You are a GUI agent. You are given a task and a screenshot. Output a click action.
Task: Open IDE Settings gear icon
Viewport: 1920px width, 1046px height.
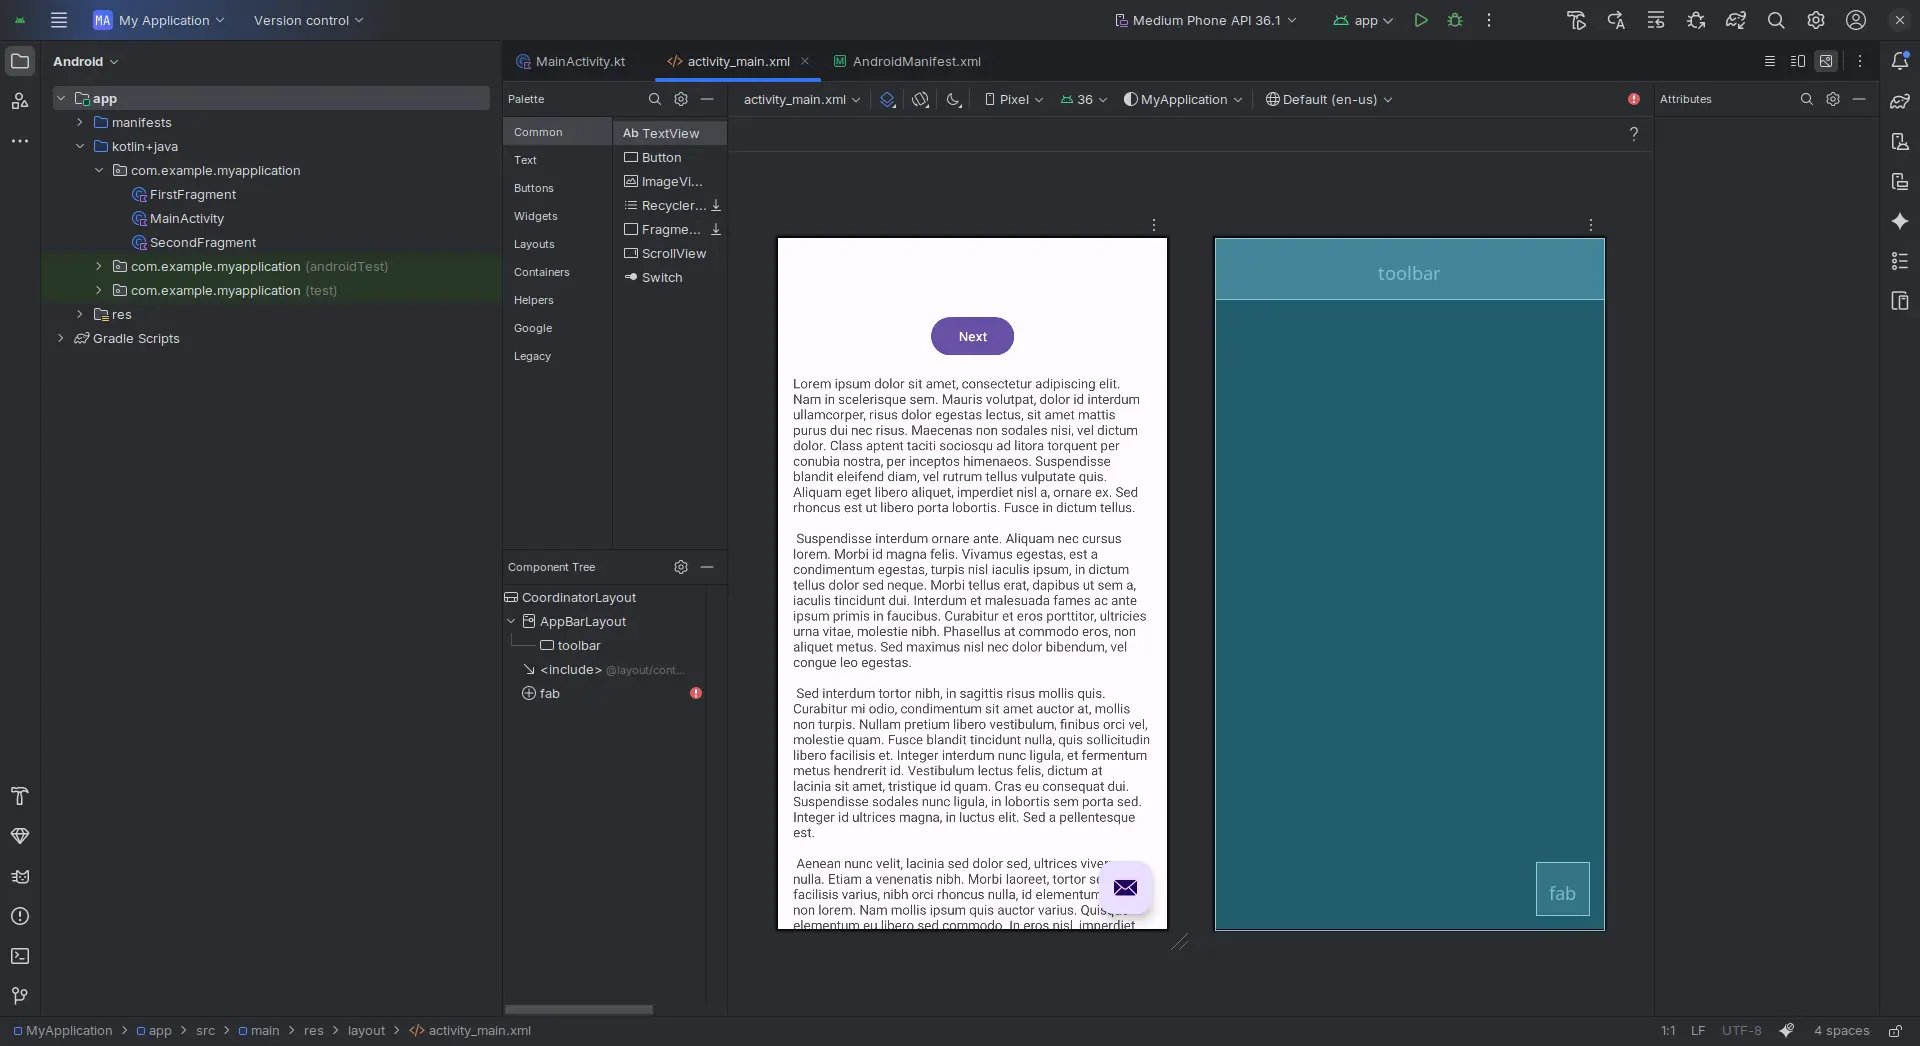[1817, 20]
